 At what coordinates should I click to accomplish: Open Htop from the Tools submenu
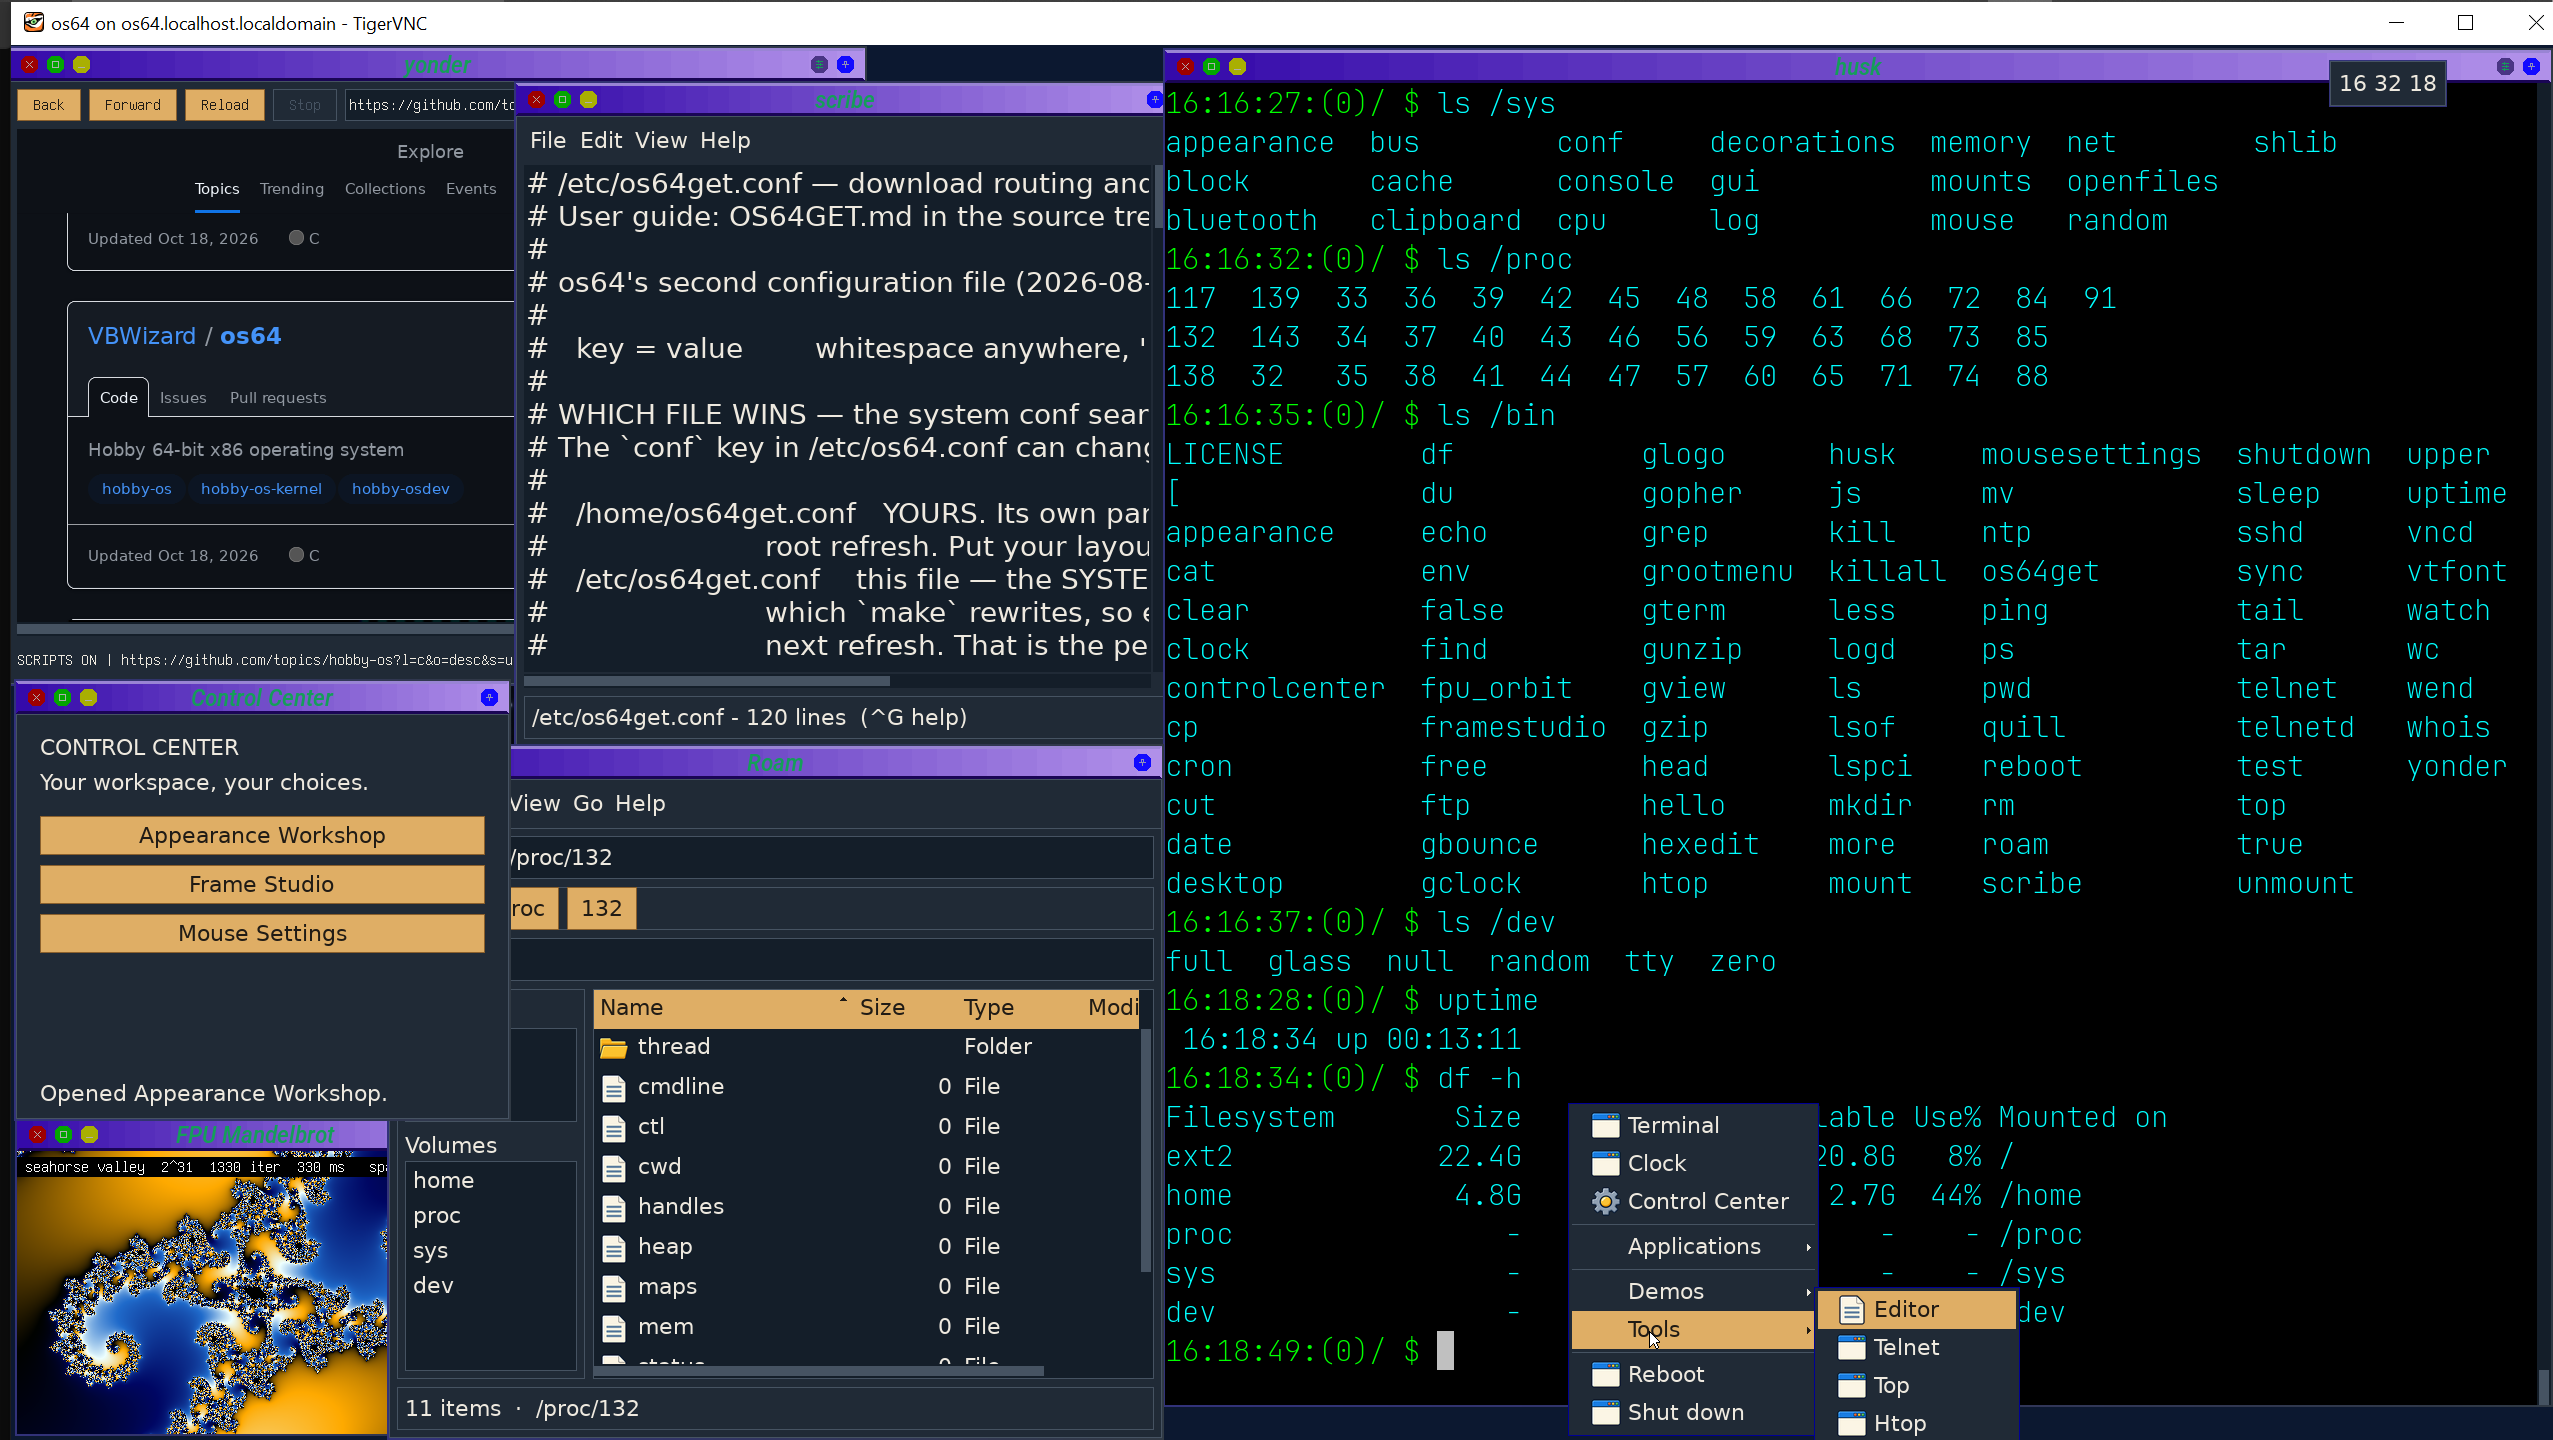(x=1916, y=1423)
